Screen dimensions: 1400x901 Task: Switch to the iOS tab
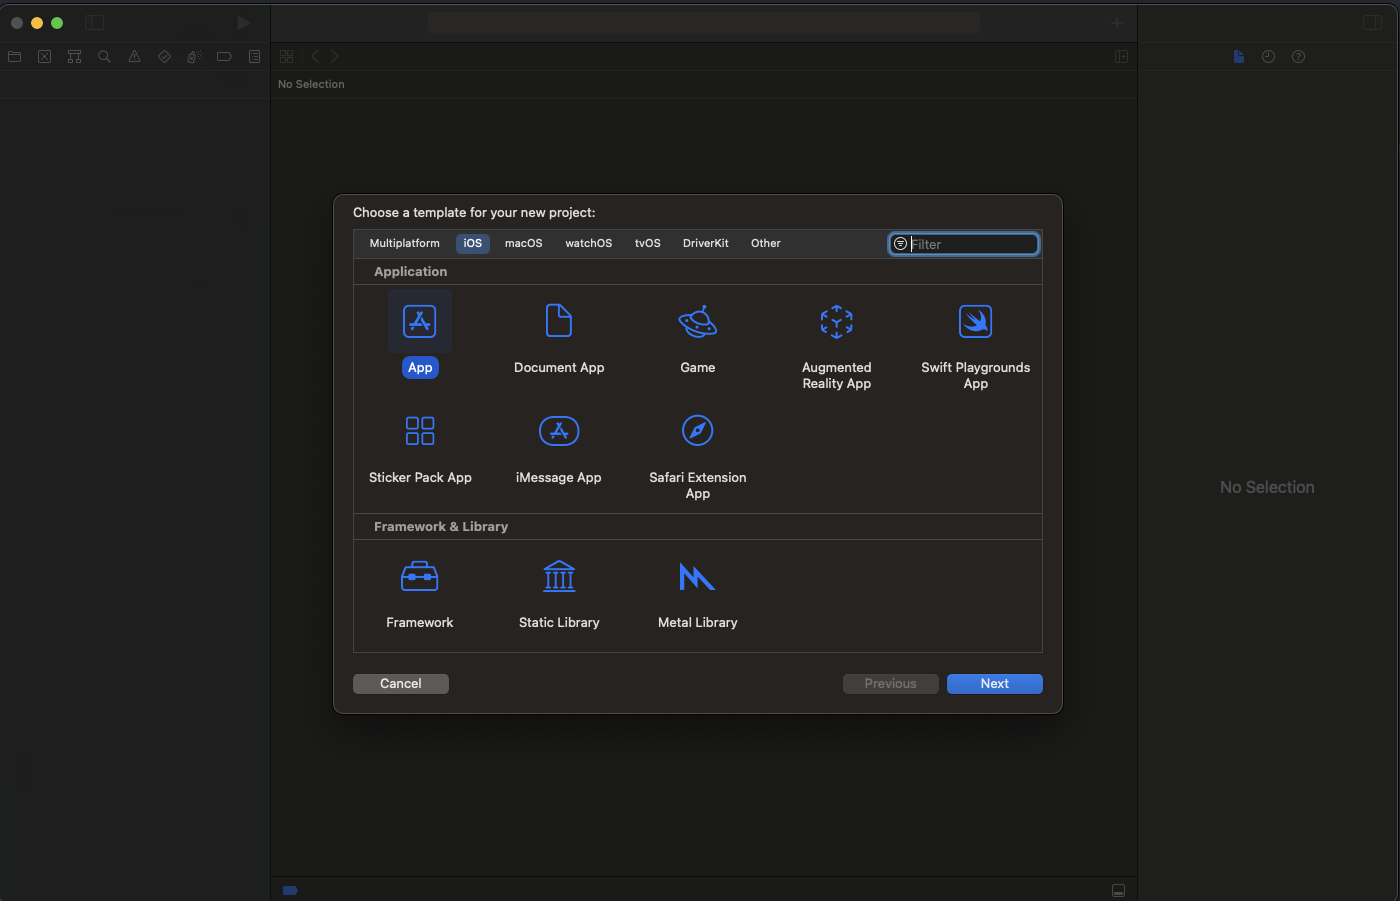click(x=473, y=243)
